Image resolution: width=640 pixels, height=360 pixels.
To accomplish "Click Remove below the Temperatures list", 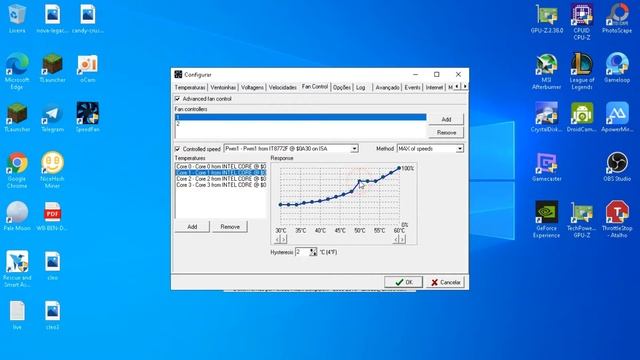I will [230, 227].
